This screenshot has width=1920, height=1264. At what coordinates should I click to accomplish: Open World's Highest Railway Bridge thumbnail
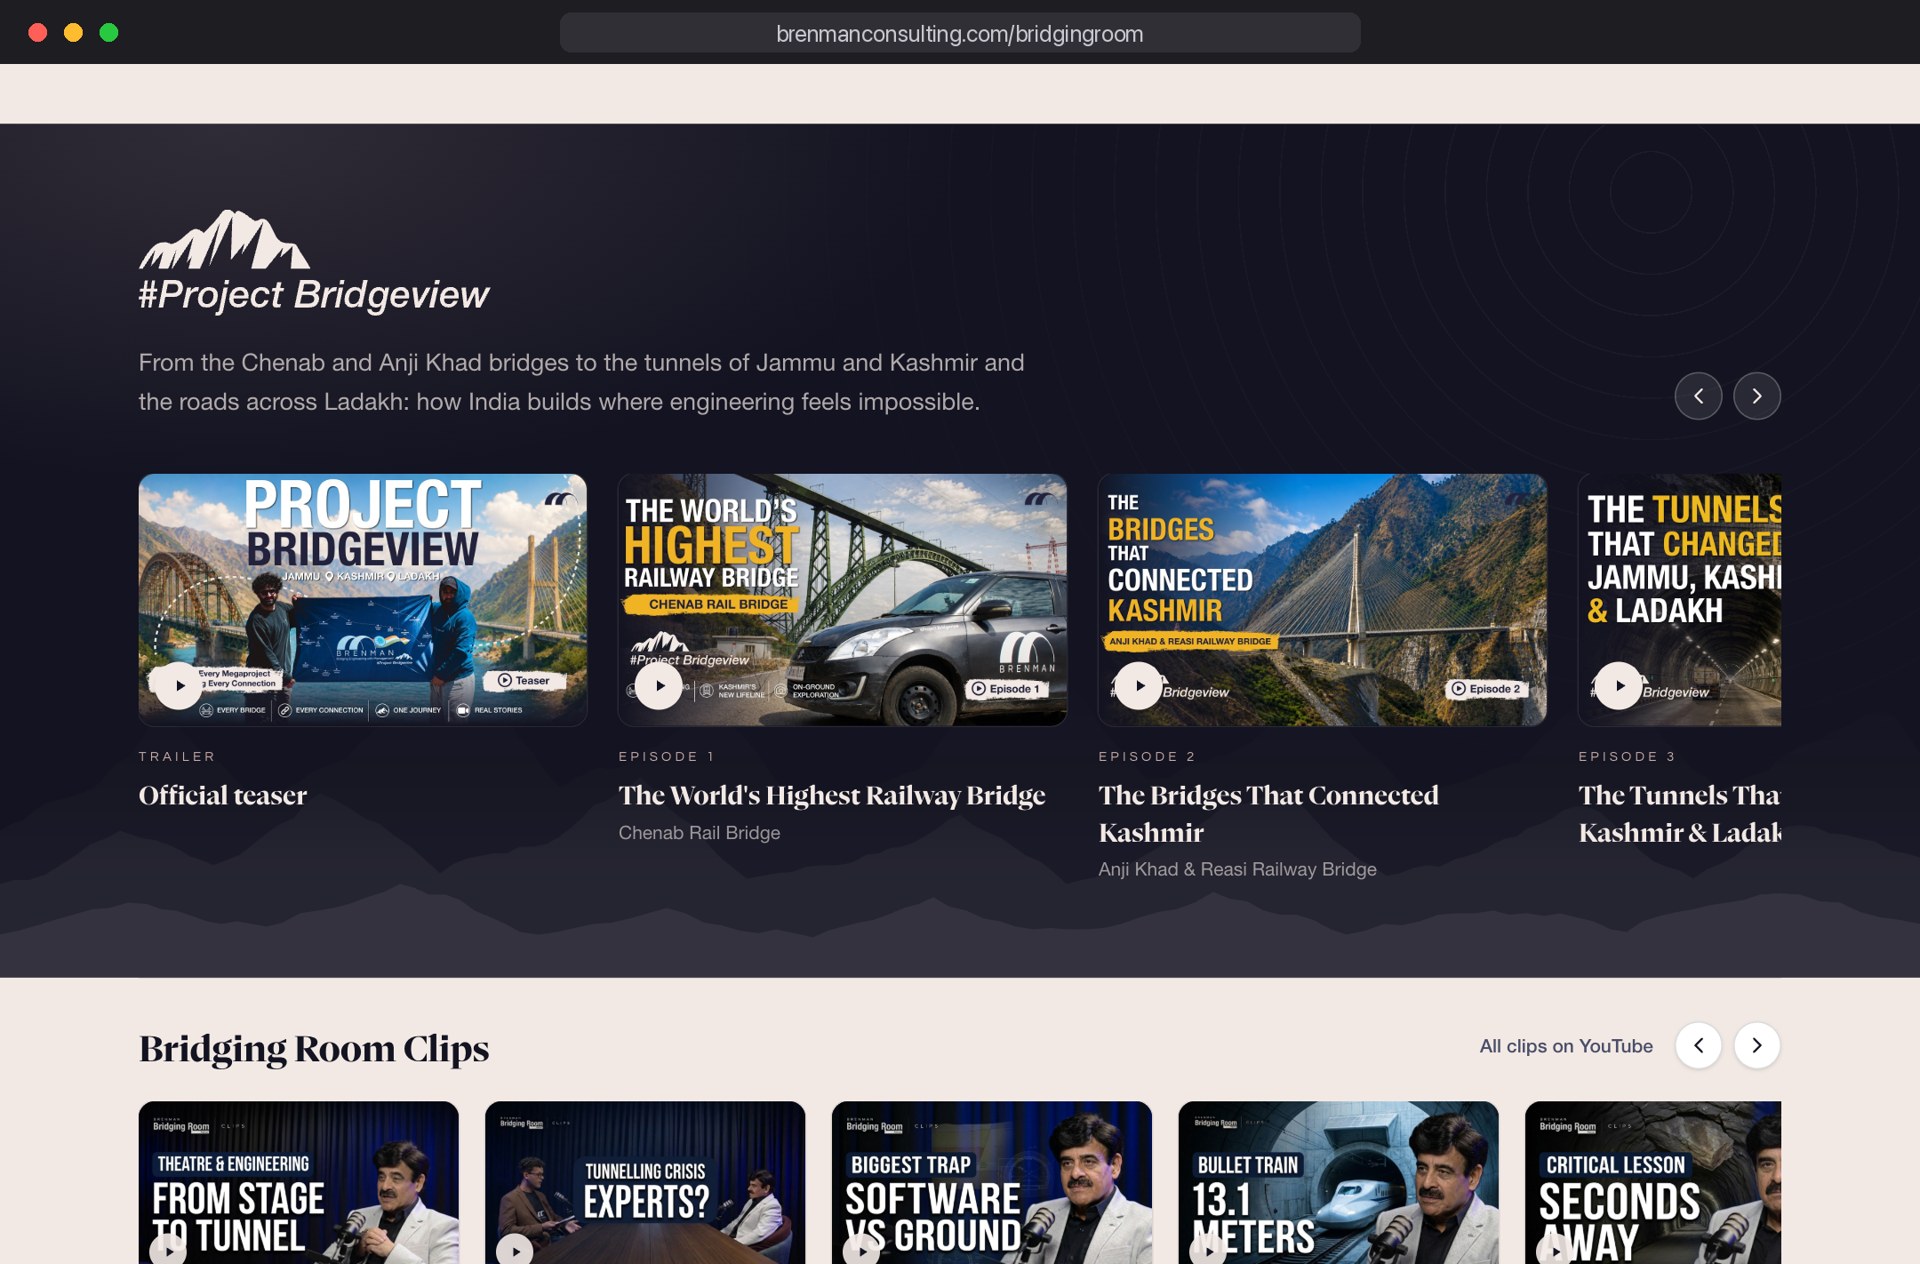842,600
